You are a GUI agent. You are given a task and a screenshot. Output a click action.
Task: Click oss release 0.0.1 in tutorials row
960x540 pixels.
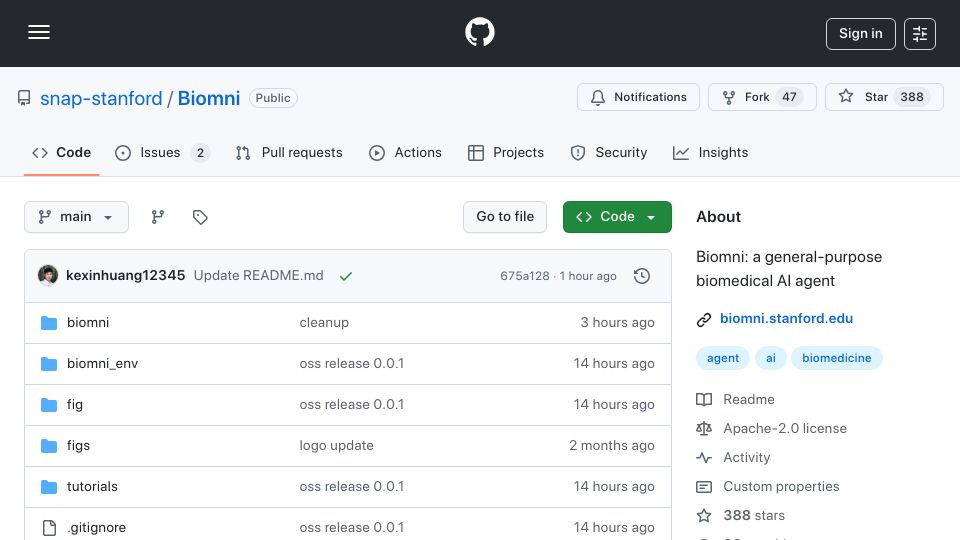(x=351, y=487)
